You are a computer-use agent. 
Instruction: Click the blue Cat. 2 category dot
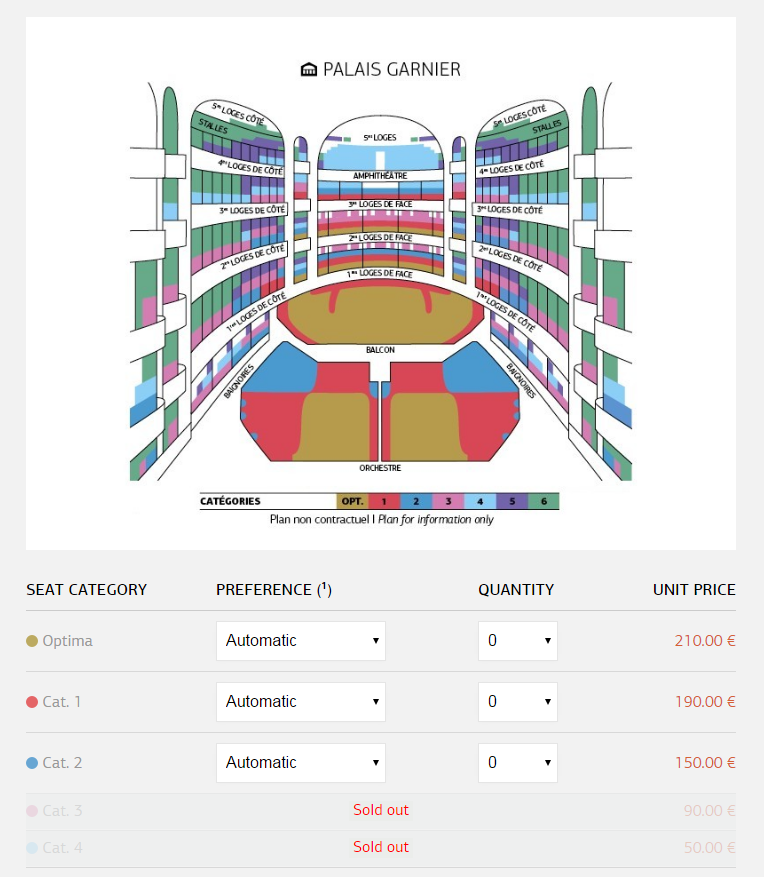coord(32,763)
